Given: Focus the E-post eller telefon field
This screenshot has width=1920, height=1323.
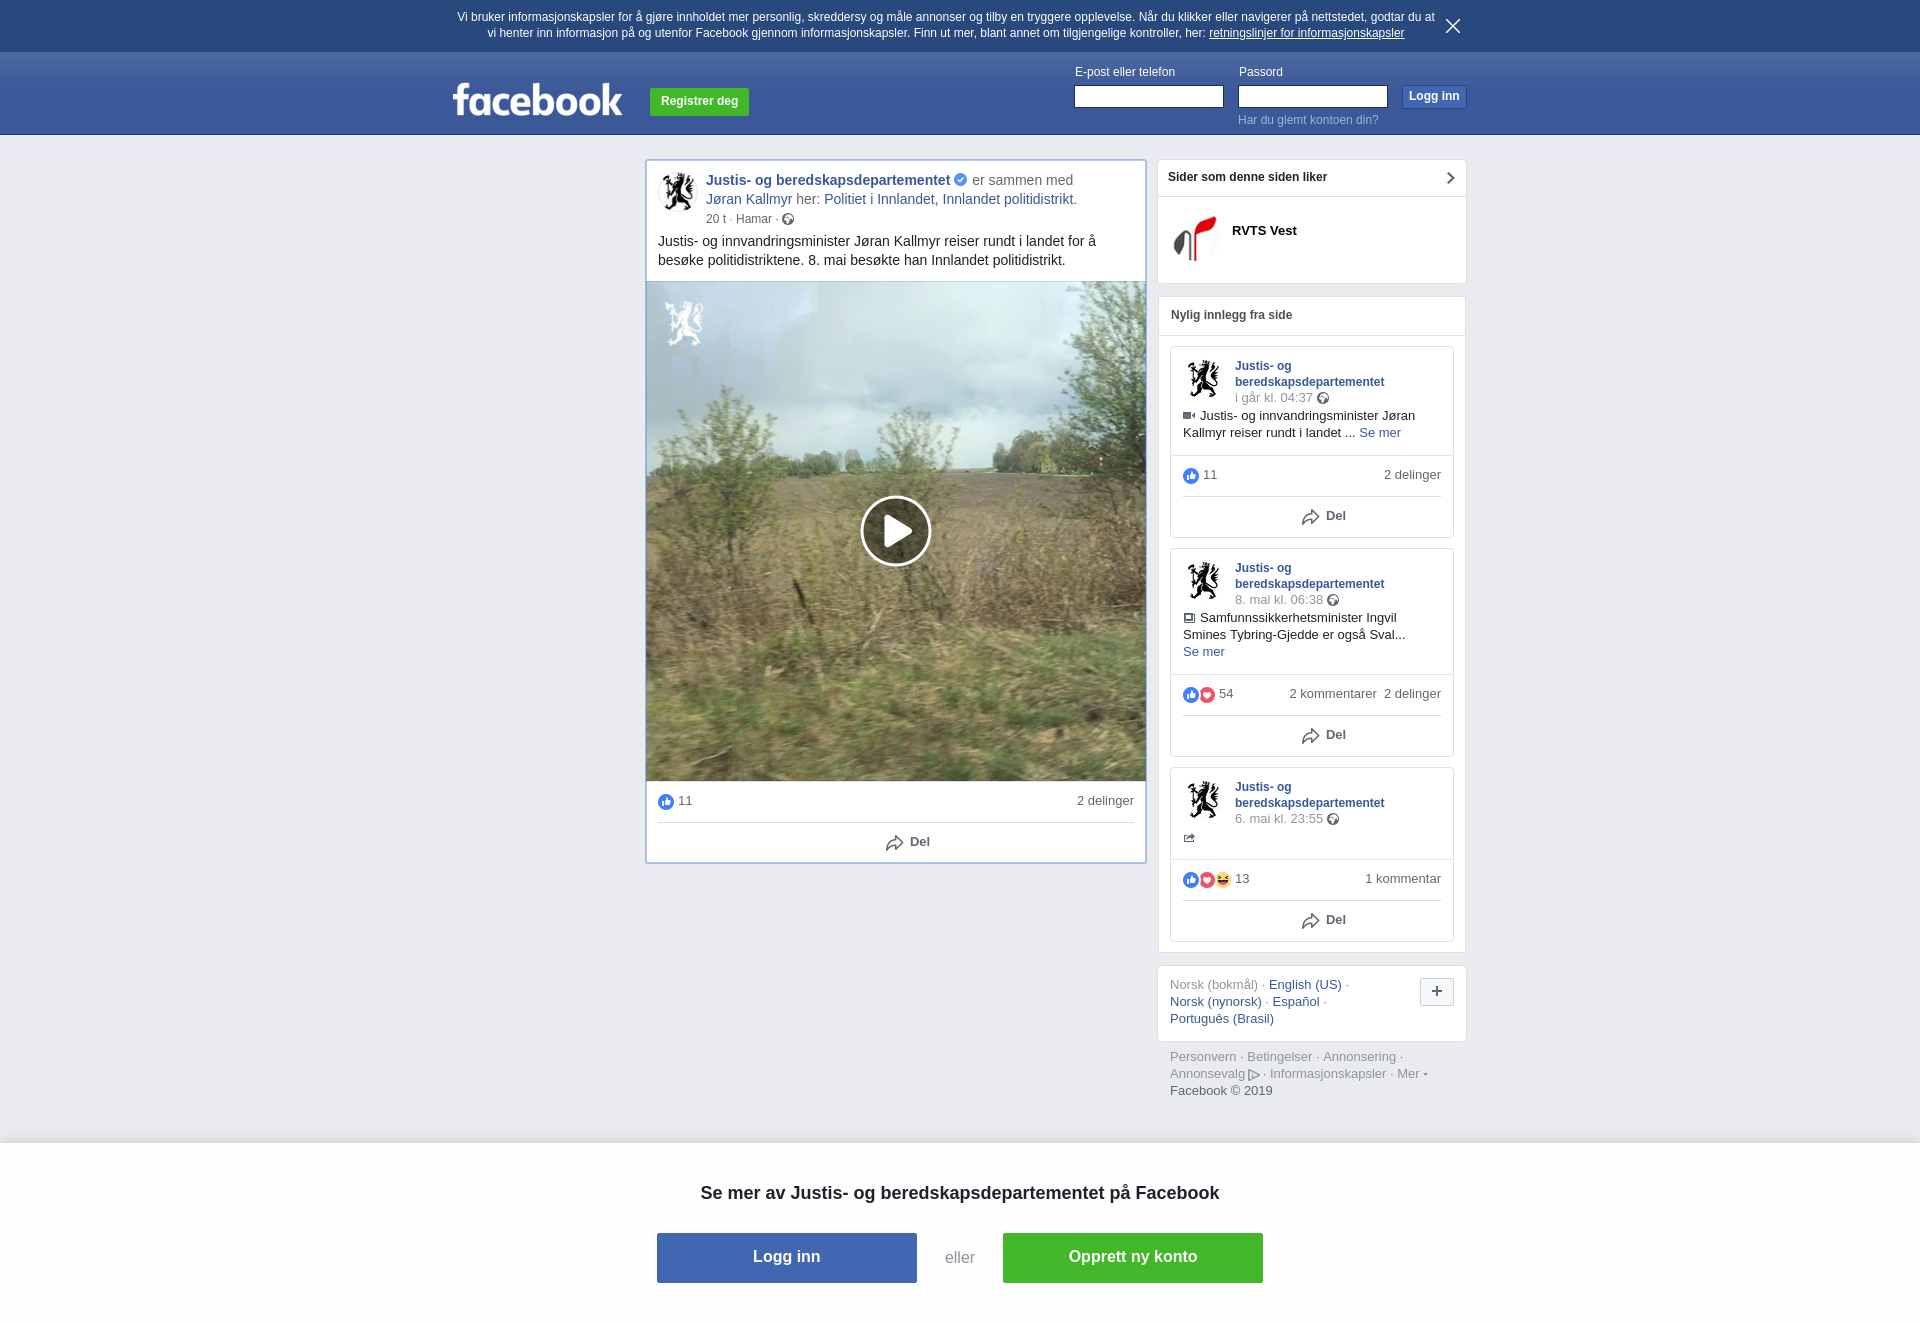Looking at the screenshot, I should [1149, 96].
